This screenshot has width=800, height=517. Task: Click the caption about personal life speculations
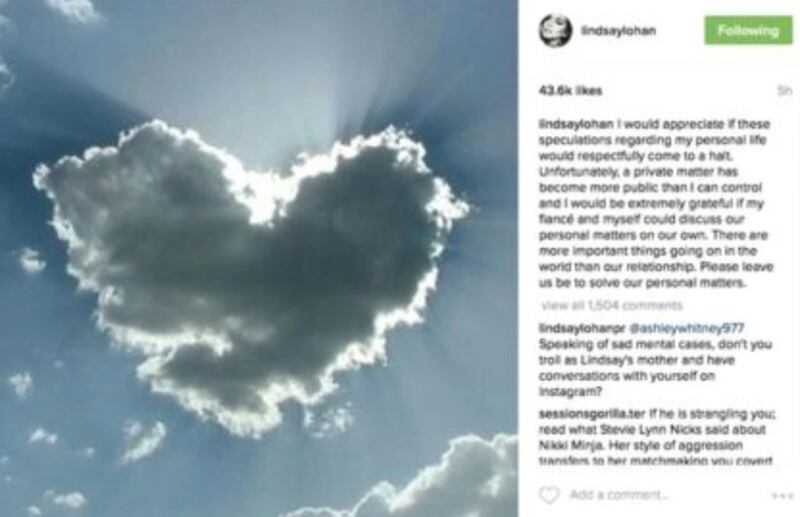point(656,204)
